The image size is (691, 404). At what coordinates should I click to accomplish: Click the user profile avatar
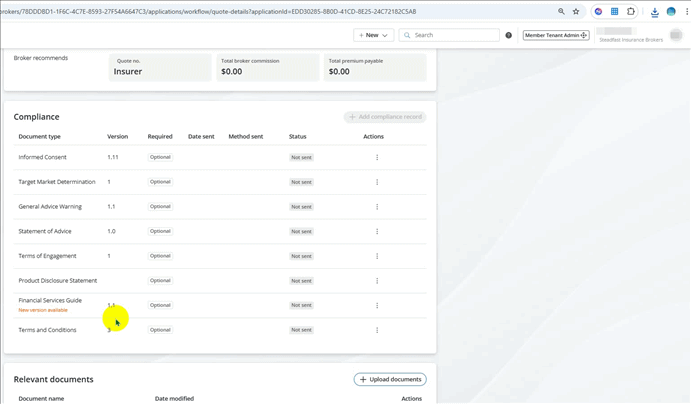[677, 35]
